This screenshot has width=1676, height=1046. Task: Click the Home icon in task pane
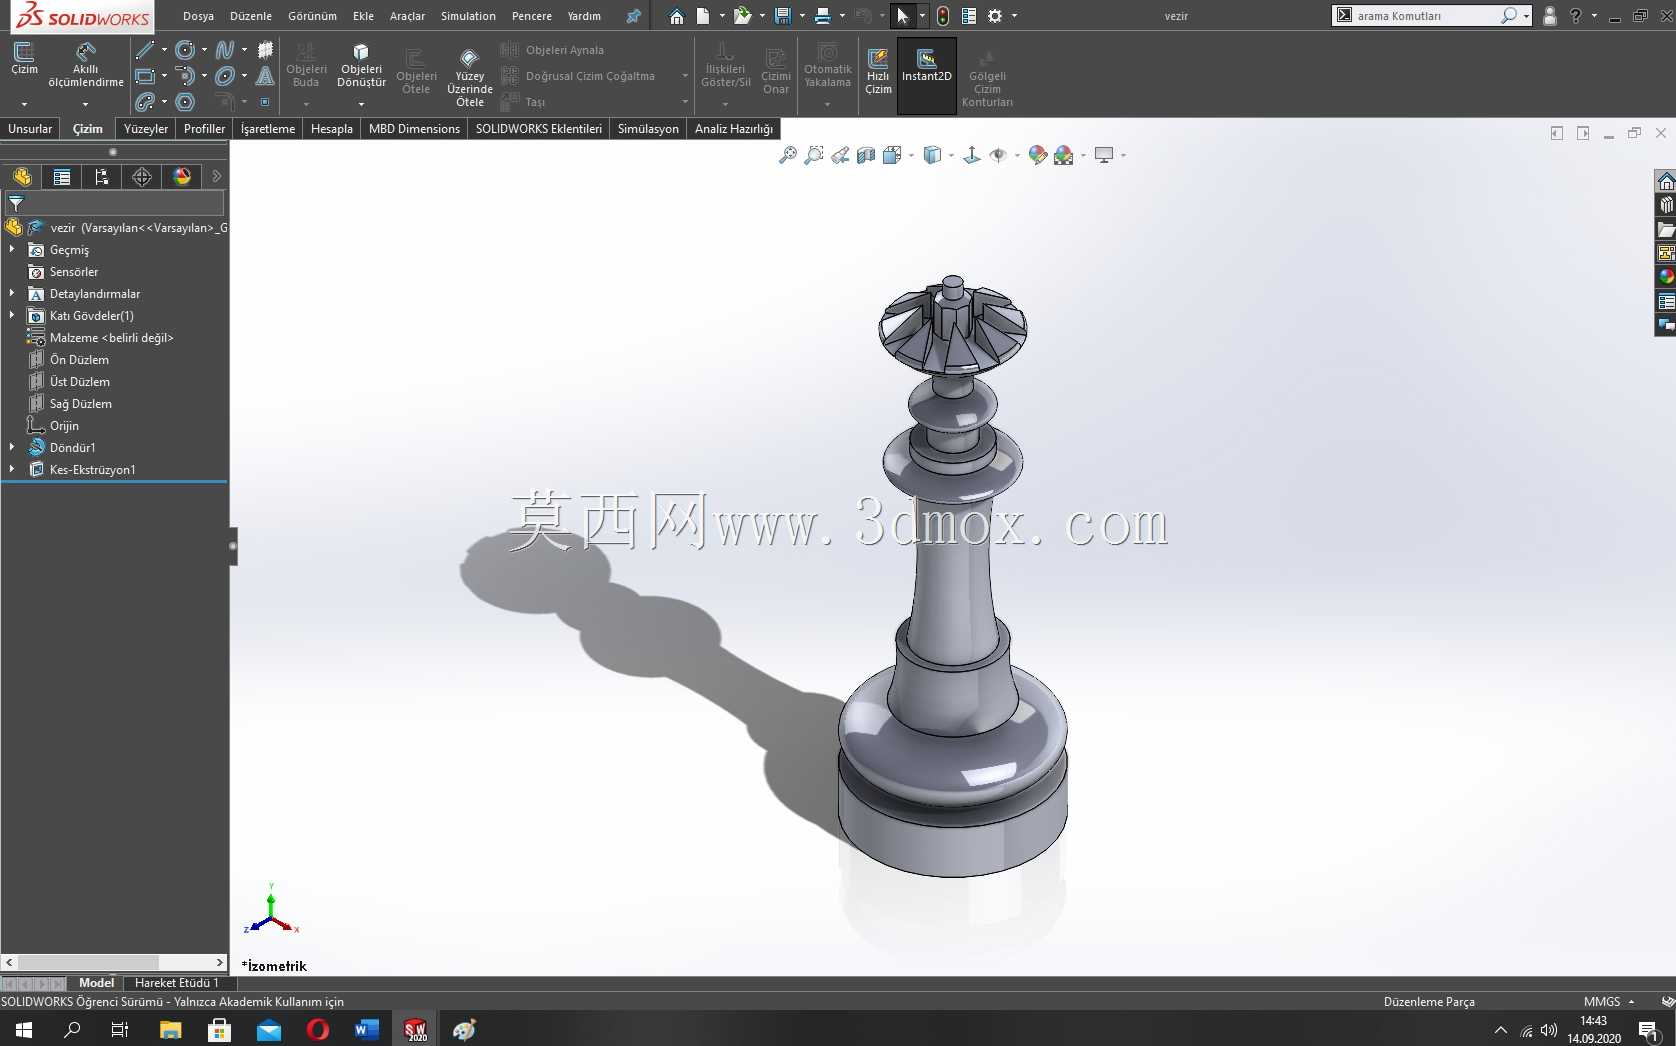(1666, 181)
